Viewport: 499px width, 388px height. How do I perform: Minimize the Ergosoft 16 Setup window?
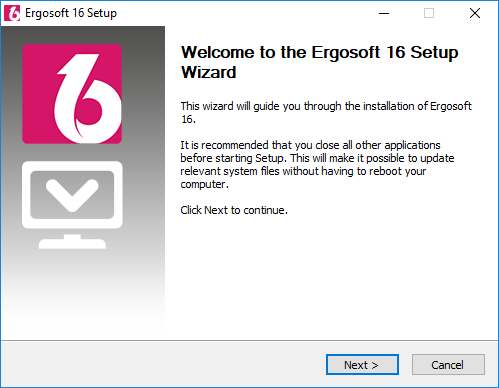384,13
